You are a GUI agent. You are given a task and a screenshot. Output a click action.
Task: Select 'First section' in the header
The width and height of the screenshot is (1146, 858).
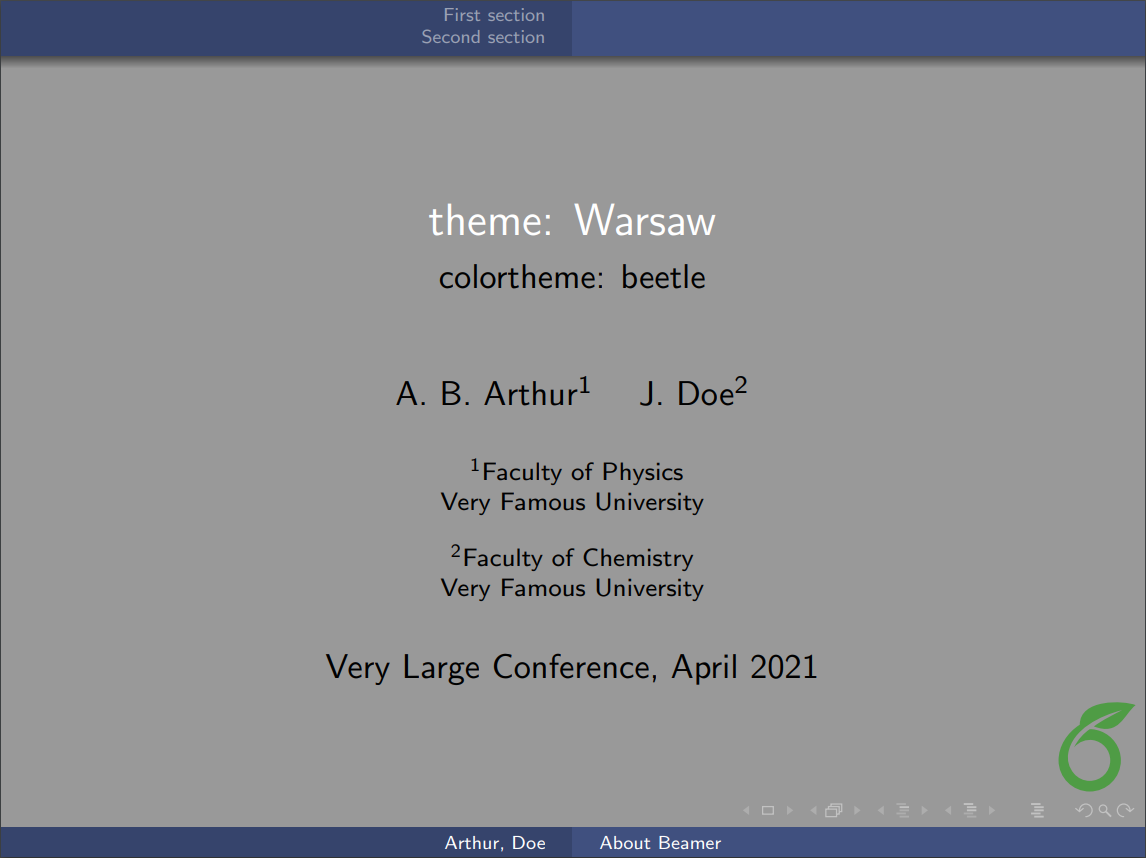493,15
